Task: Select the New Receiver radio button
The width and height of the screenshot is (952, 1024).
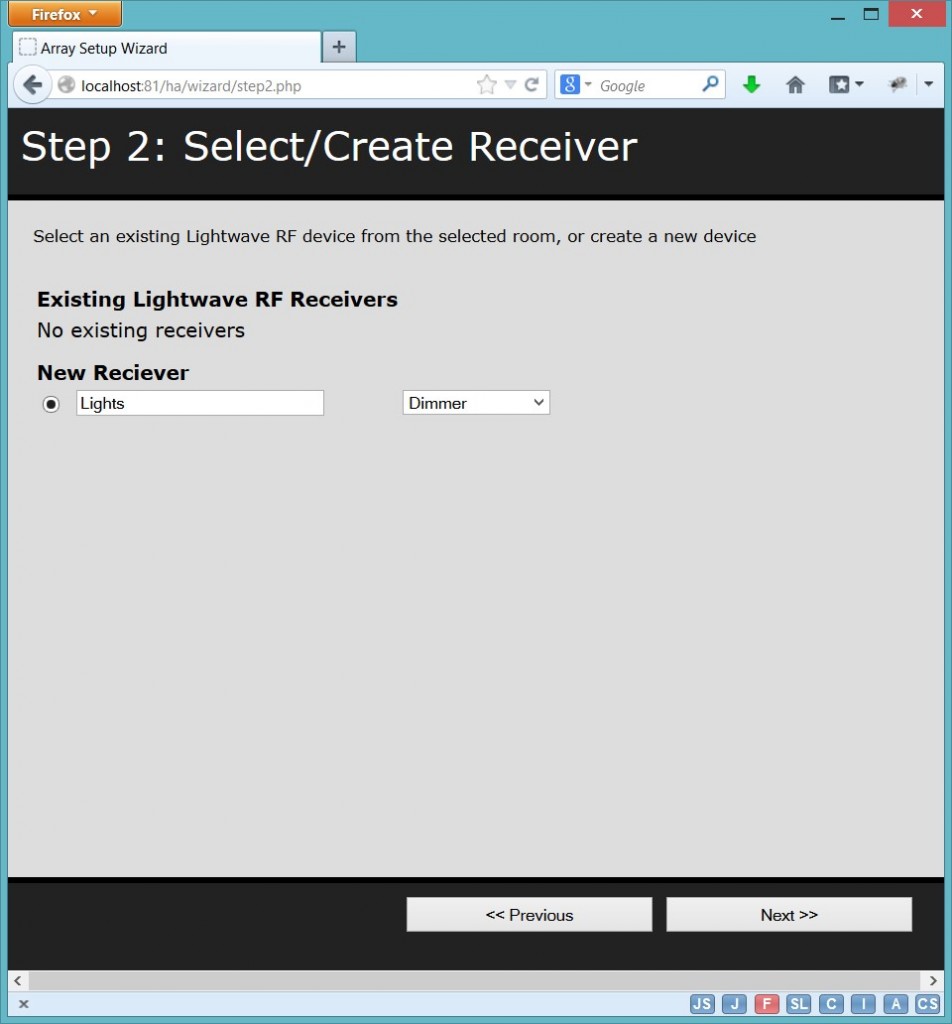Action: [x=51, y=404]
